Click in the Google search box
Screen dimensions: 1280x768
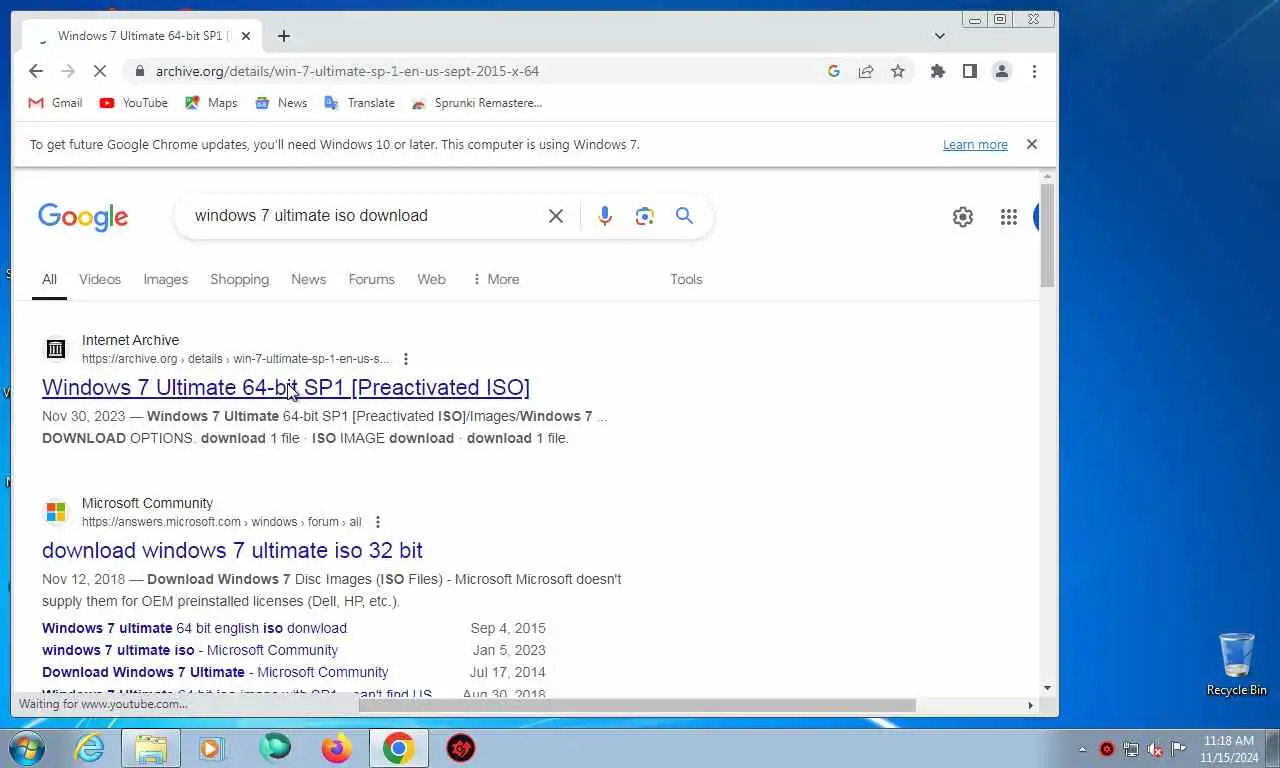365,216
